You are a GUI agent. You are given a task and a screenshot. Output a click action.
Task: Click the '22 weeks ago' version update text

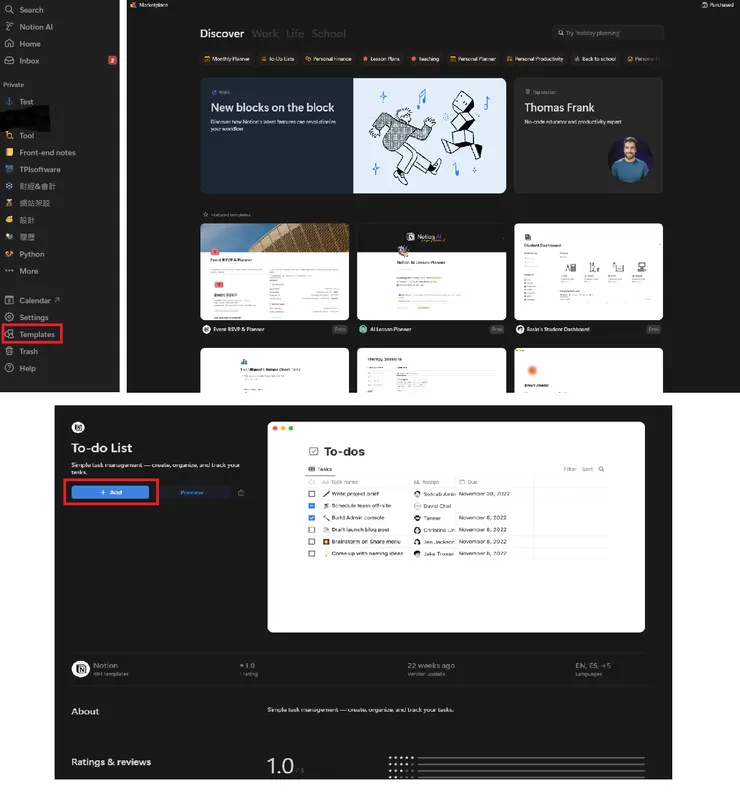tap(431, 665)
